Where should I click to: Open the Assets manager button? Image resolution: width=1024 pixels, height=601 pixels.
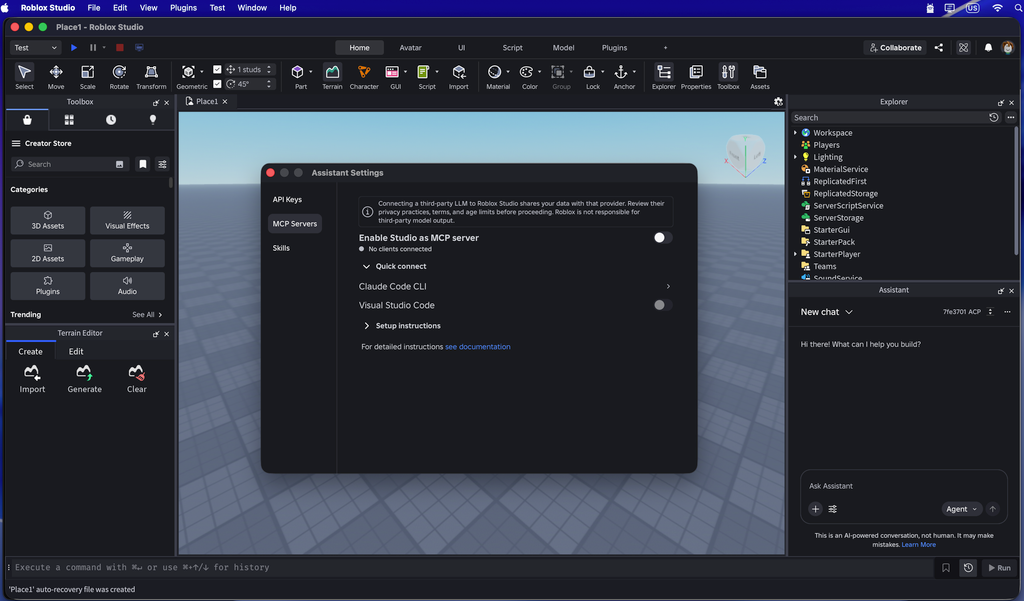(760, 76)
